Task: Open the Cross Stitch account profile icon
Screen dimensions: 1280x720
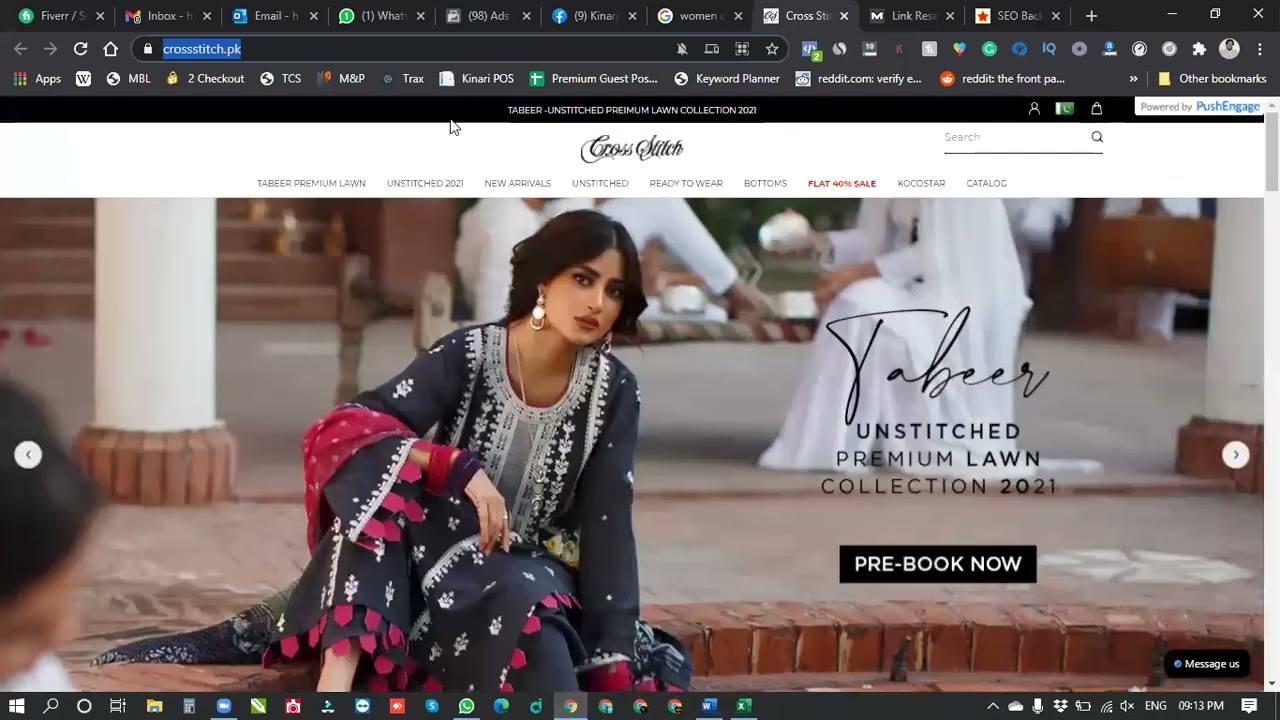Action: [x=1034, y=109]
